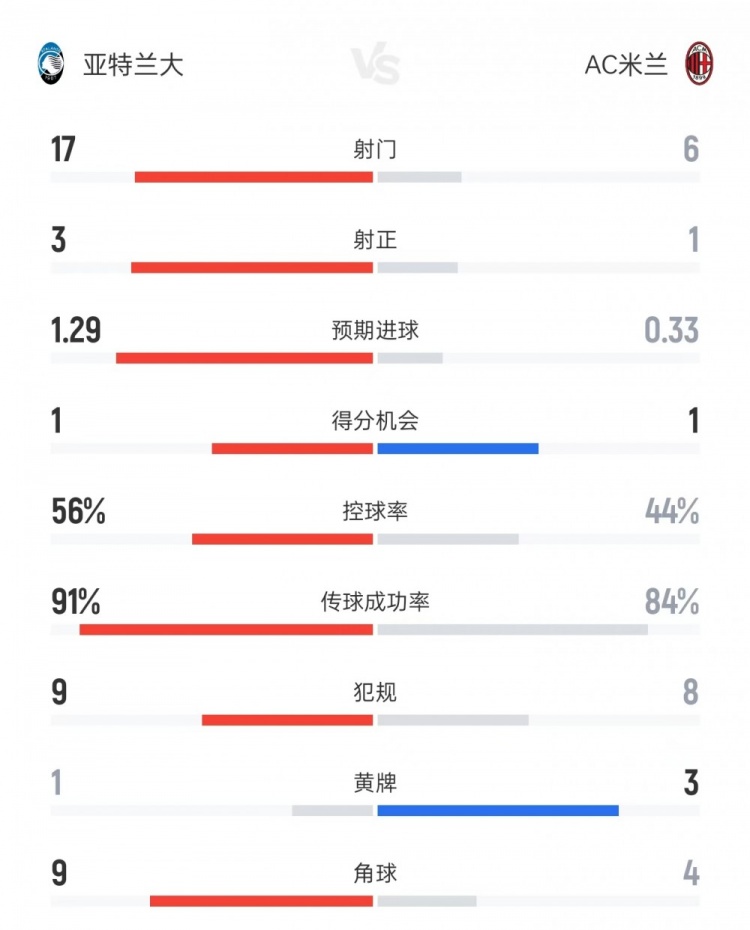The width and height of the screenshot is (750, 930).
Task: Open the AC米兰 team name
Action: 625,64
